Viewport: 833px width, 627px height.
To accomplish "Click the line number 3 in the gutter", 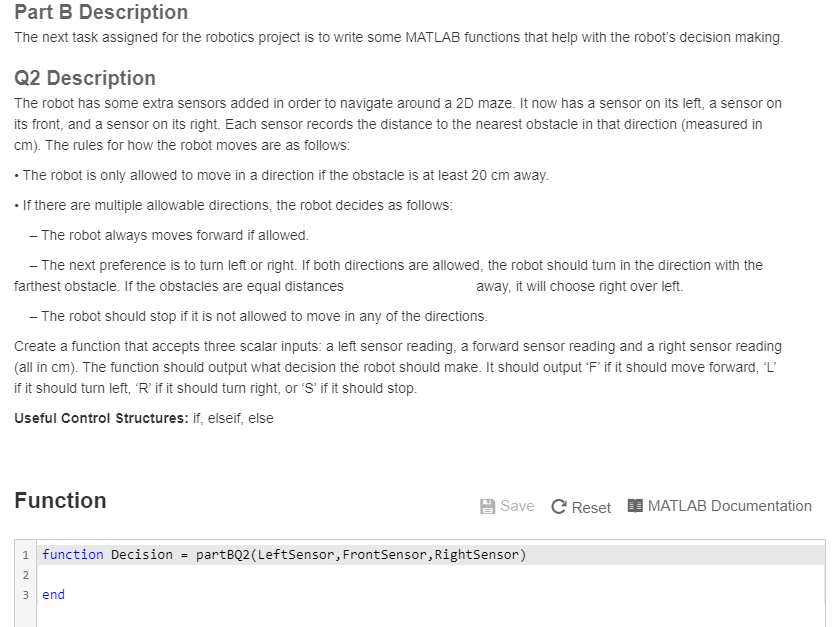I will coord(23,594).
